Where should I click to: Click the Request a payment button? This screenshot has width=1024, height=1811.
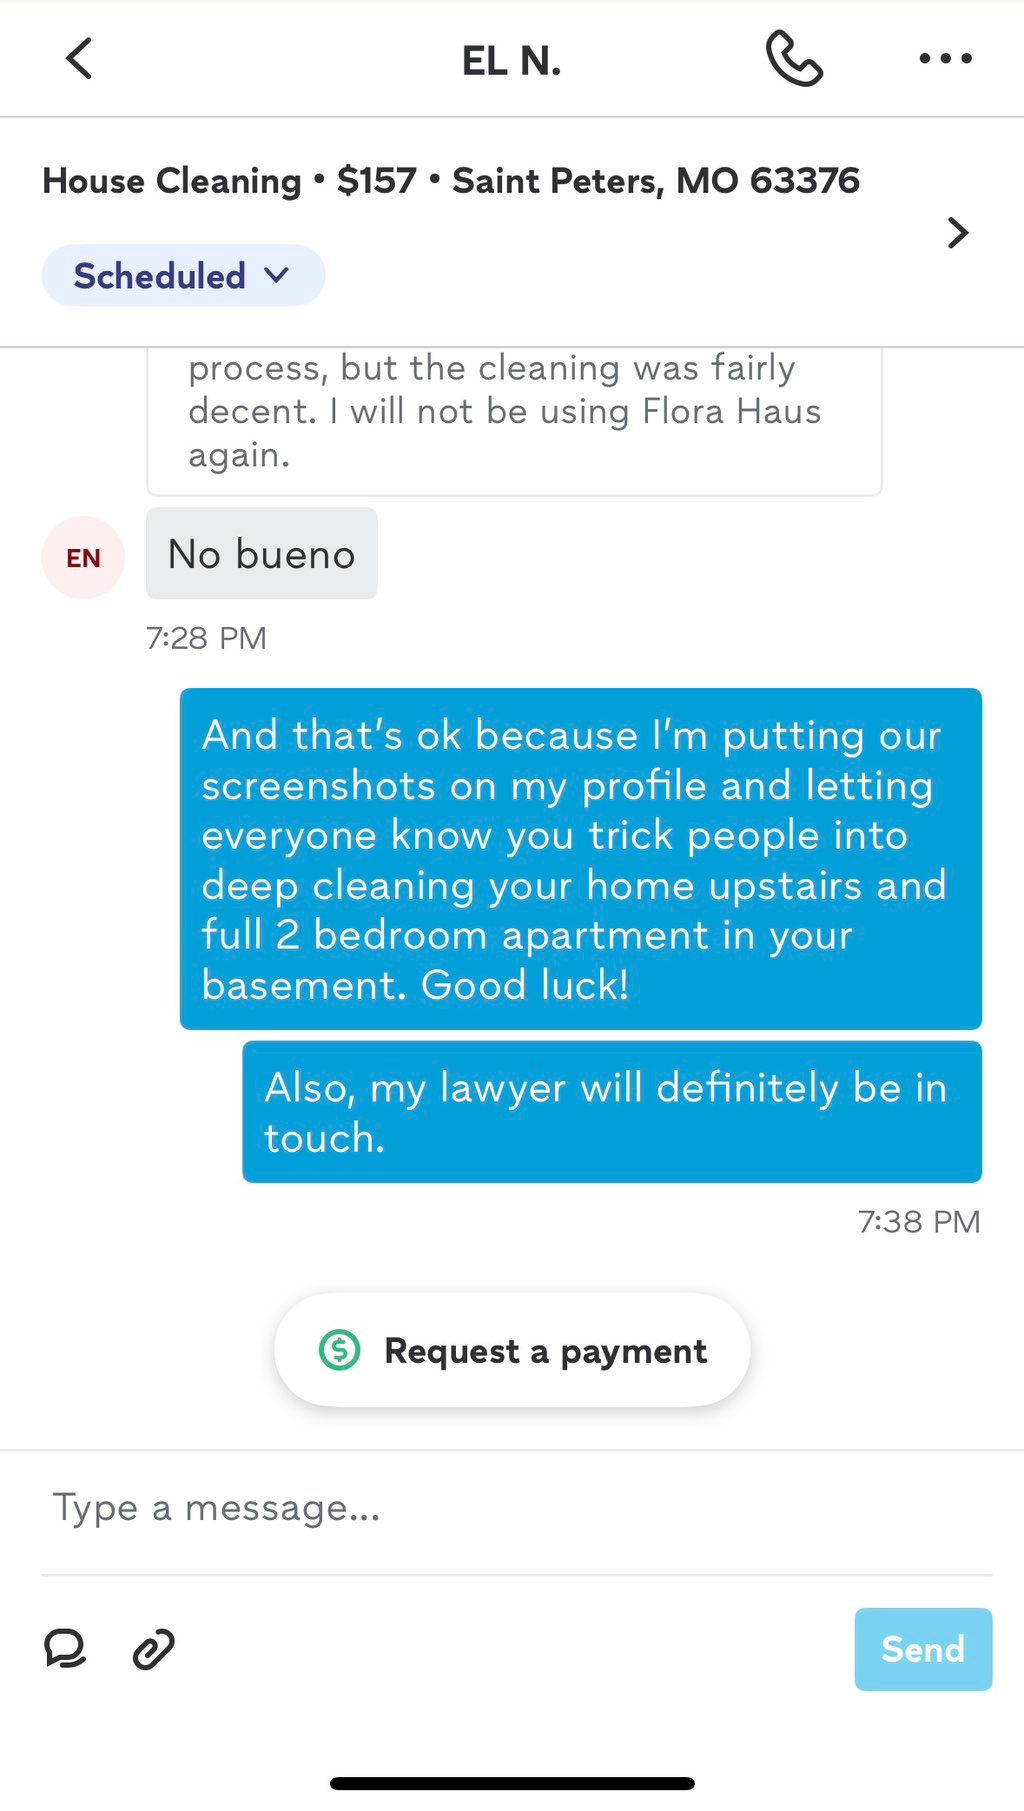[512, 1350]
